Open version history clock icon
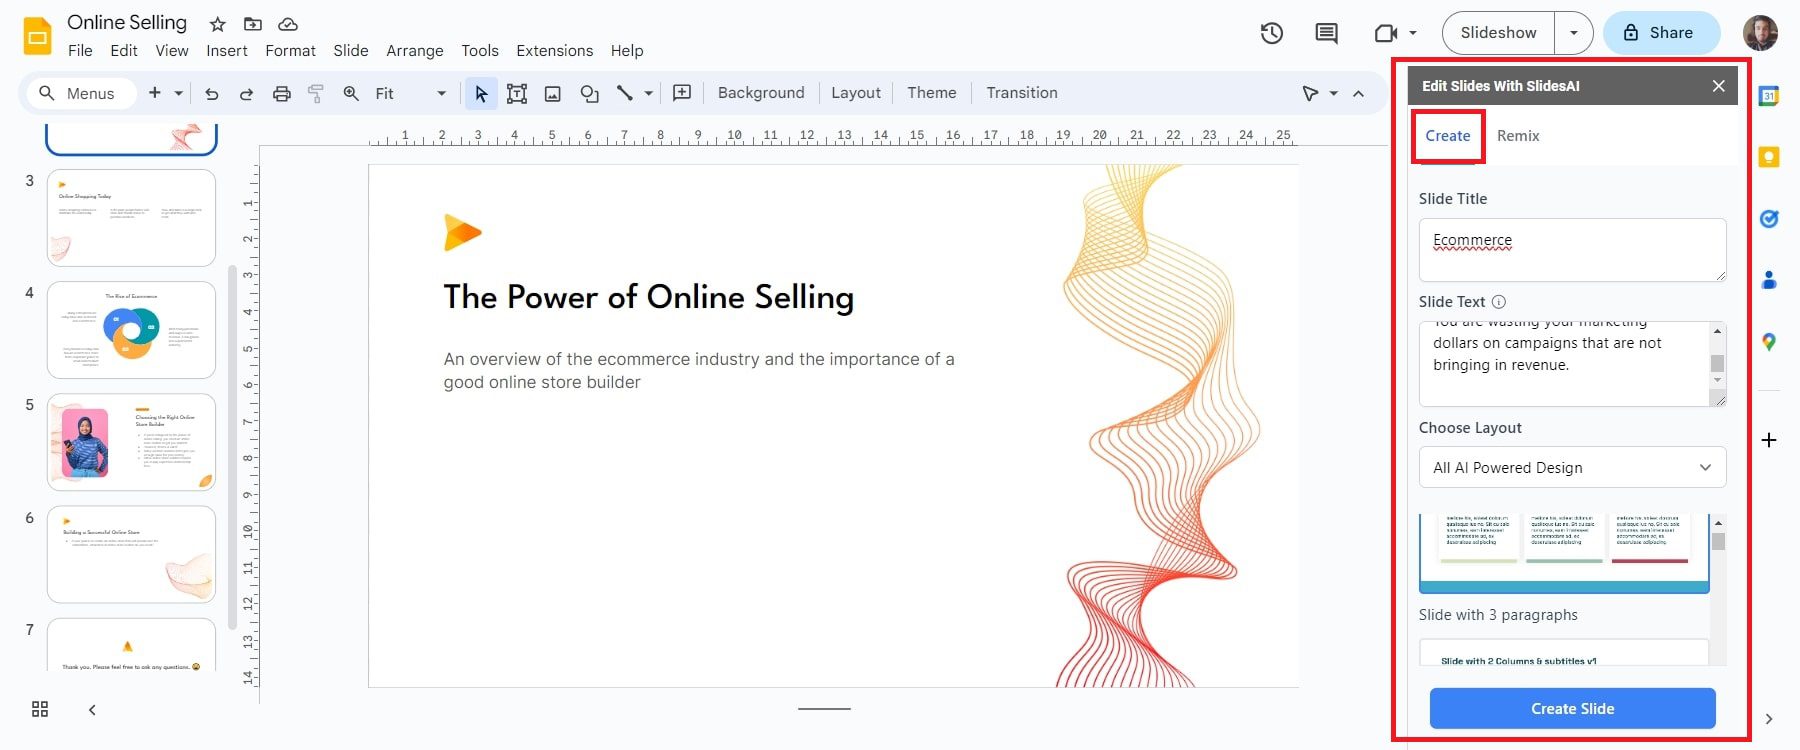Screen dimensions: 1800x750 (x=1271, y=33)
